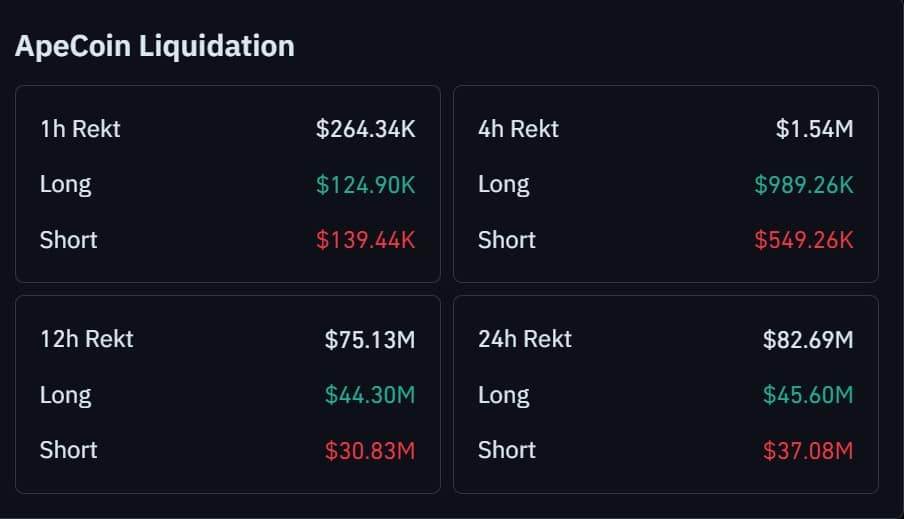Screen dimensions: 904x519
Task: Click the 24h short $37.08M value
Action: click(x=808, y=450)
